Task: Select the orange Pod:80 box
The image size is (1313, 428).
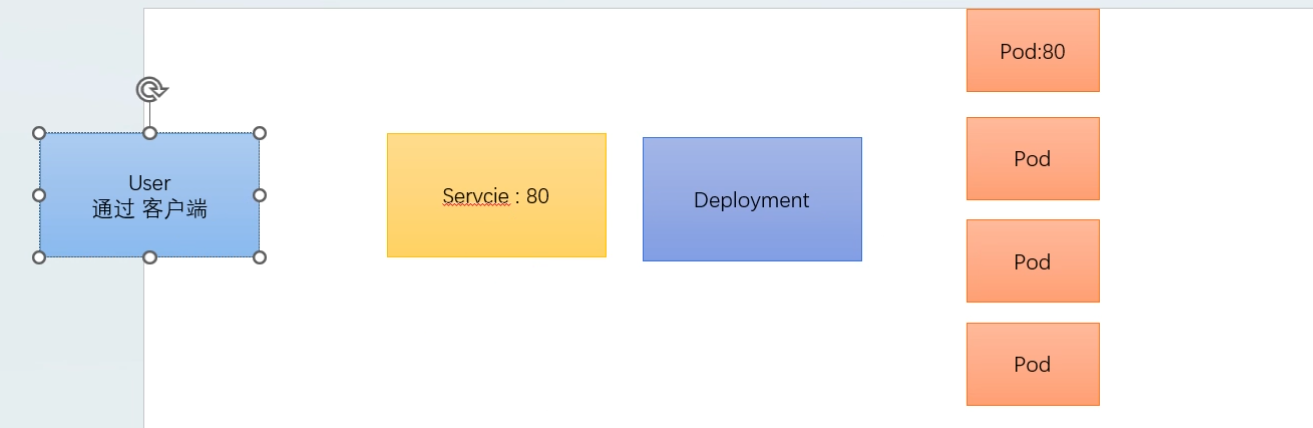Action: (x=1032, y=70)
